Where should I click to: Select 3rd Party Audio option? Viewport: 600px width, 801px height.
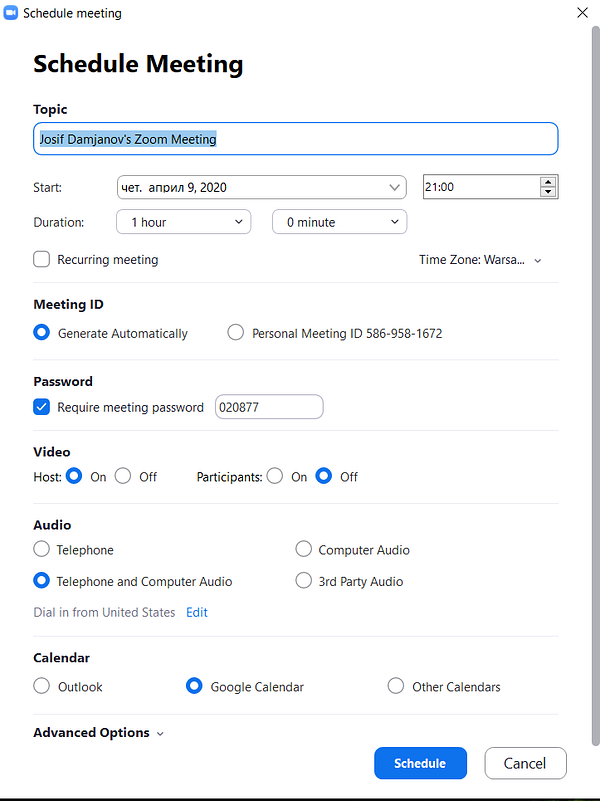tap(303, 581)
